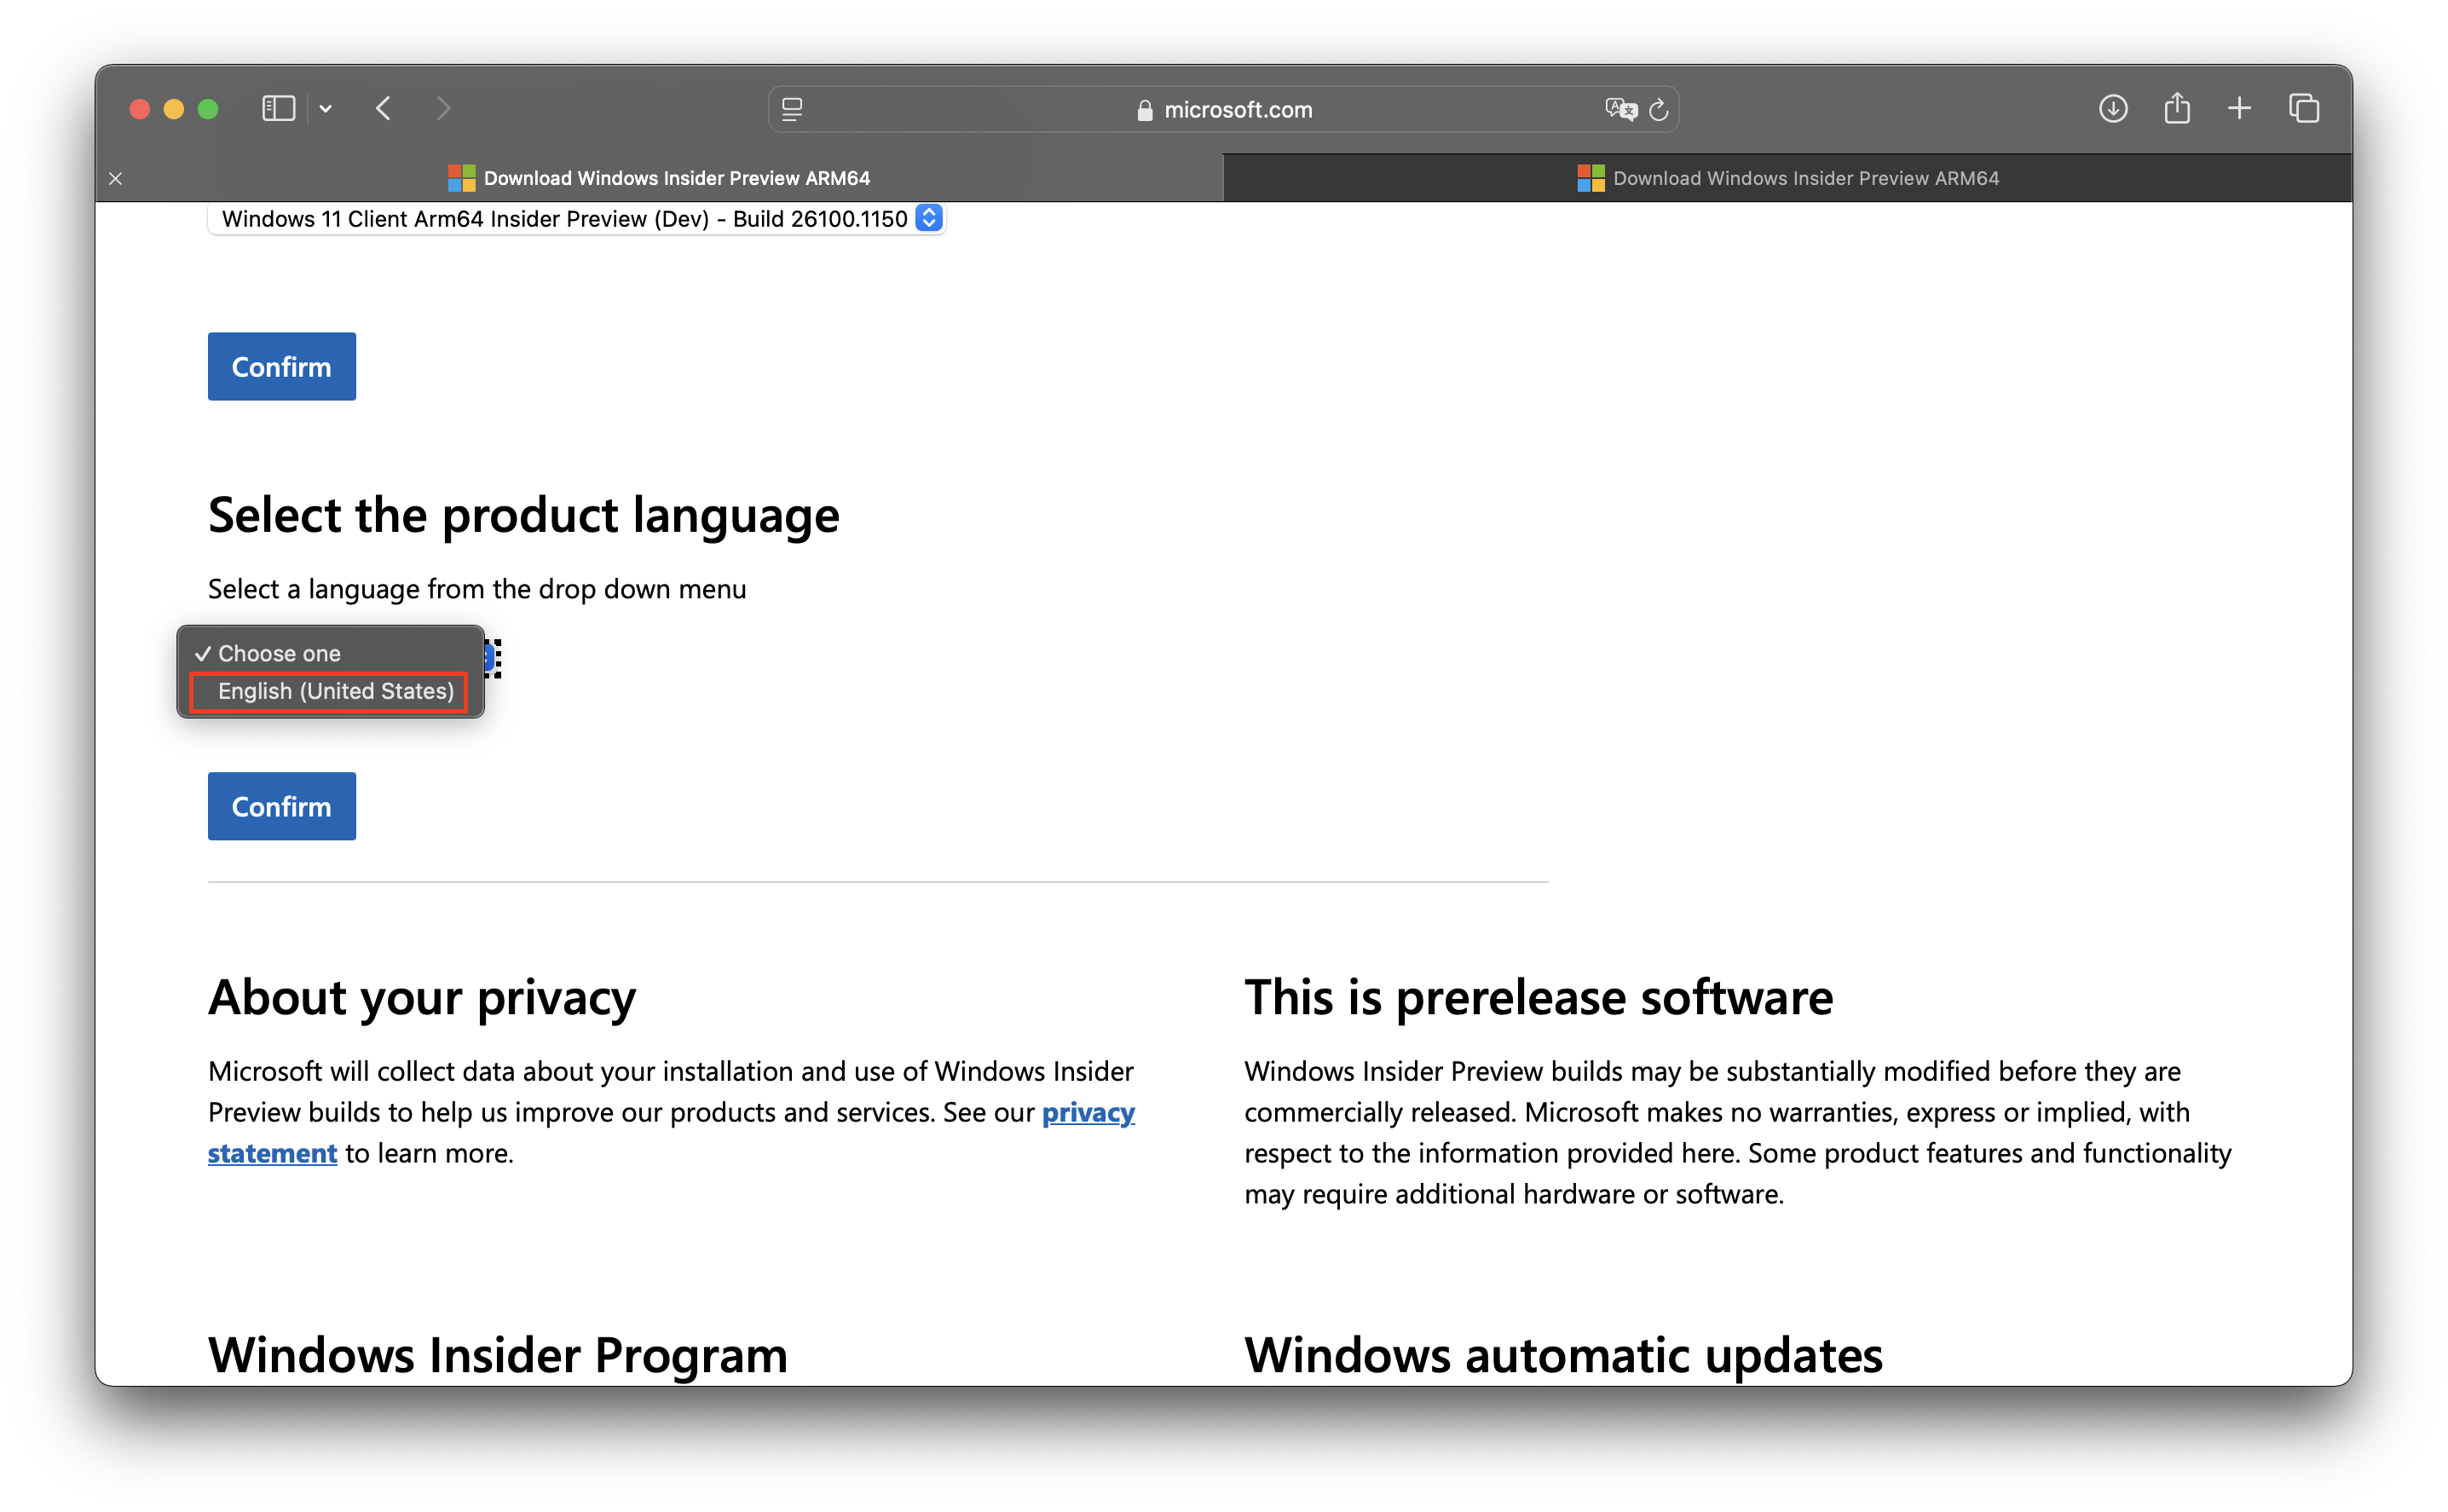The image size is (2448, 1512).
Task: Open a new tab with plus icon
Action: (2240, 108)
